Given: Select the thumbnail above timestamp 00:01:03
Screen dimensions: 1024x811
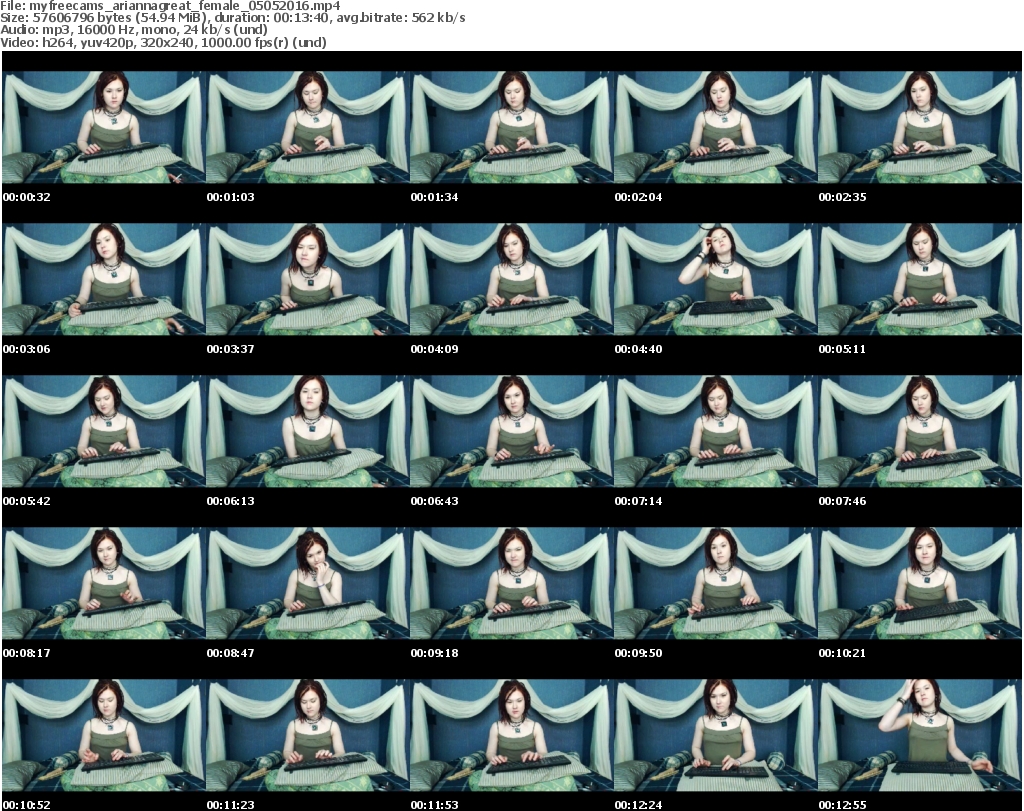Looking at the screenshot, I should coord(308,127).
